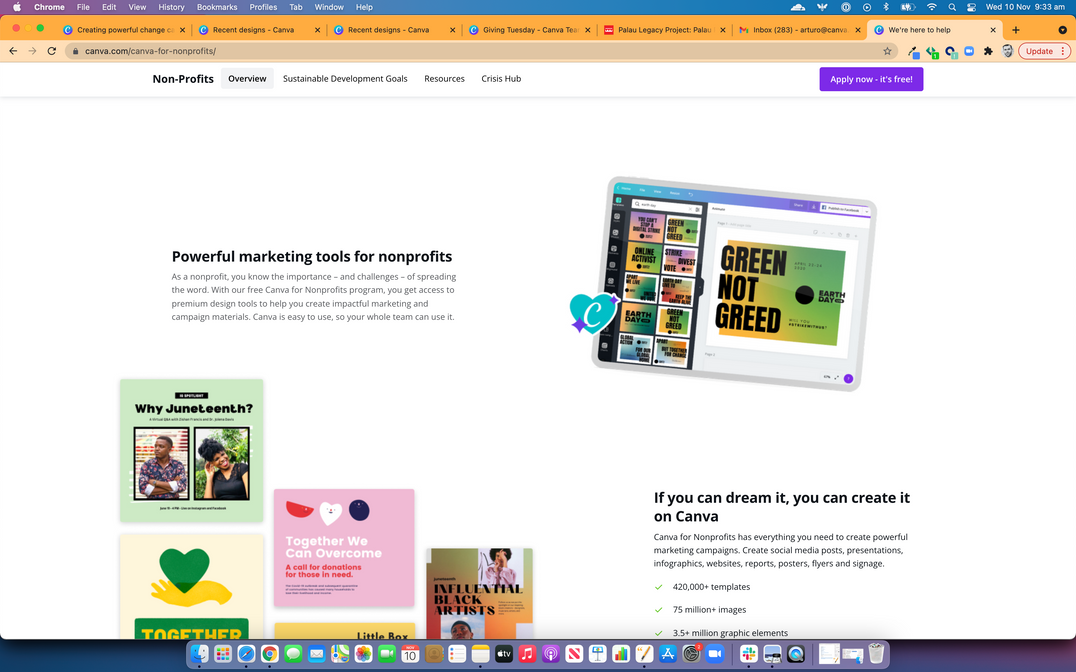This screenshot has height=672, width=1076.
Task: Bookmark this page with the star icon
Action: (887, 51)
